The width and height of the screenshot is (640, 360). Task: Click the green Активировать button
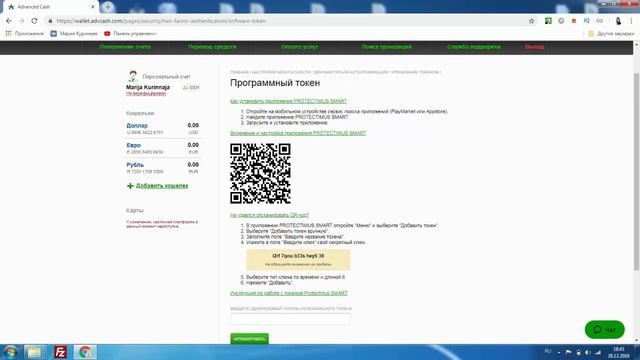click(x=249, y=339)
